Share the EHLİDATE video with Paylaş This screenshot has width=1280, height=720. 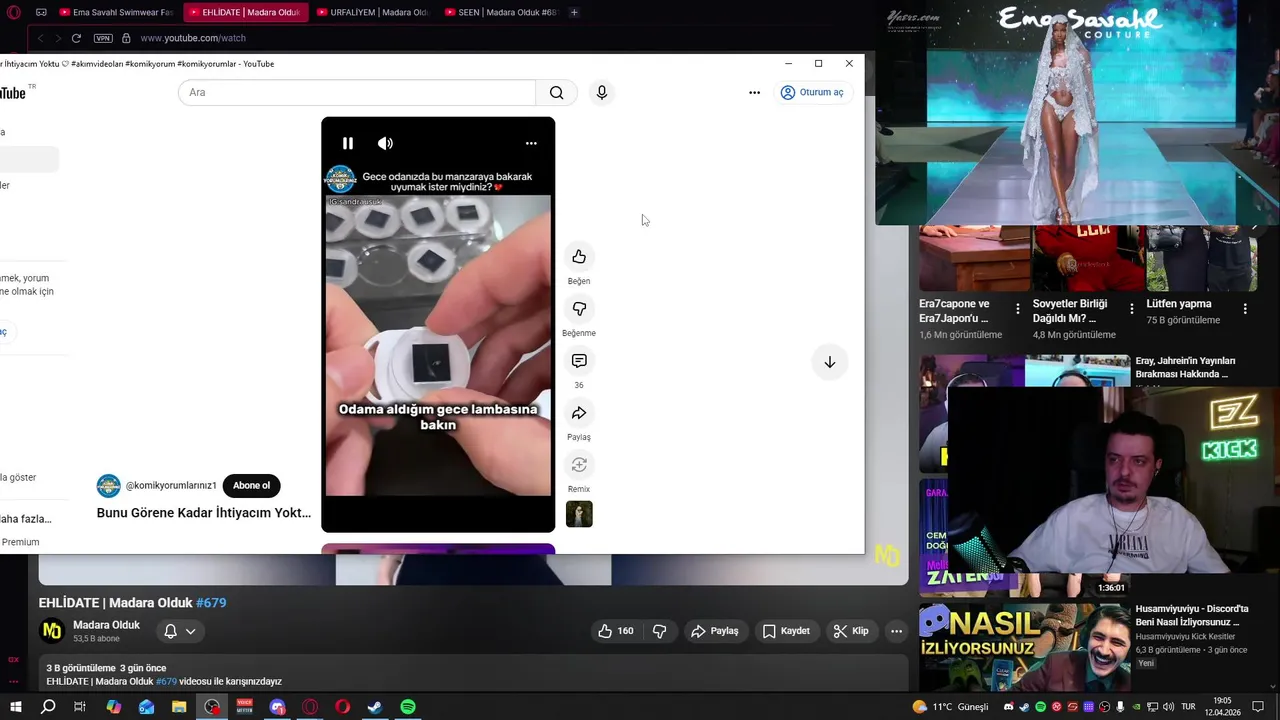pos(714,631)
